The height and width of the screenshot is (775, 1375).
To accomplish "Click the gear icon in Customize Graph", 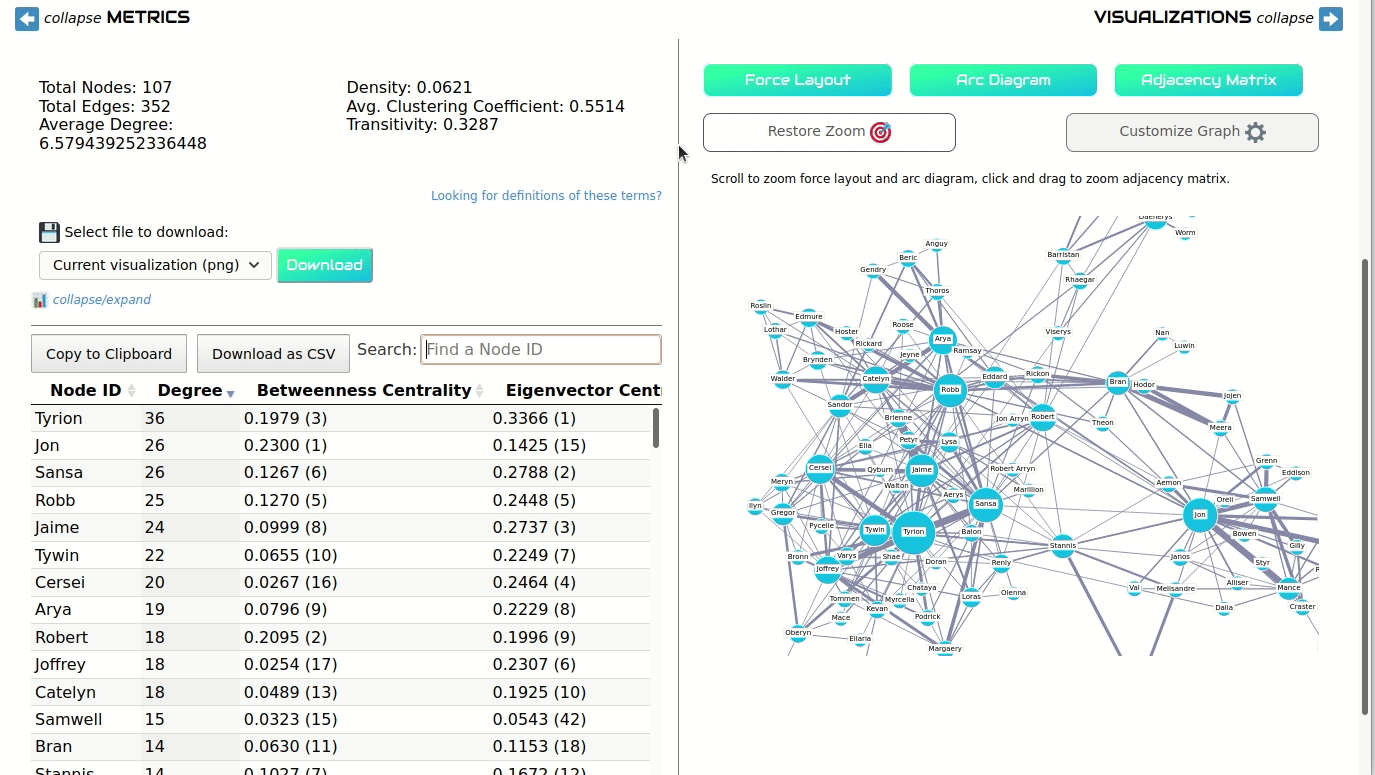I will click(1255, 132).
